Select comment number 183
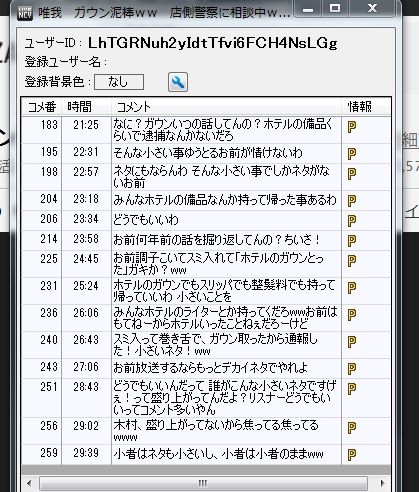 (x=49, y=125)
